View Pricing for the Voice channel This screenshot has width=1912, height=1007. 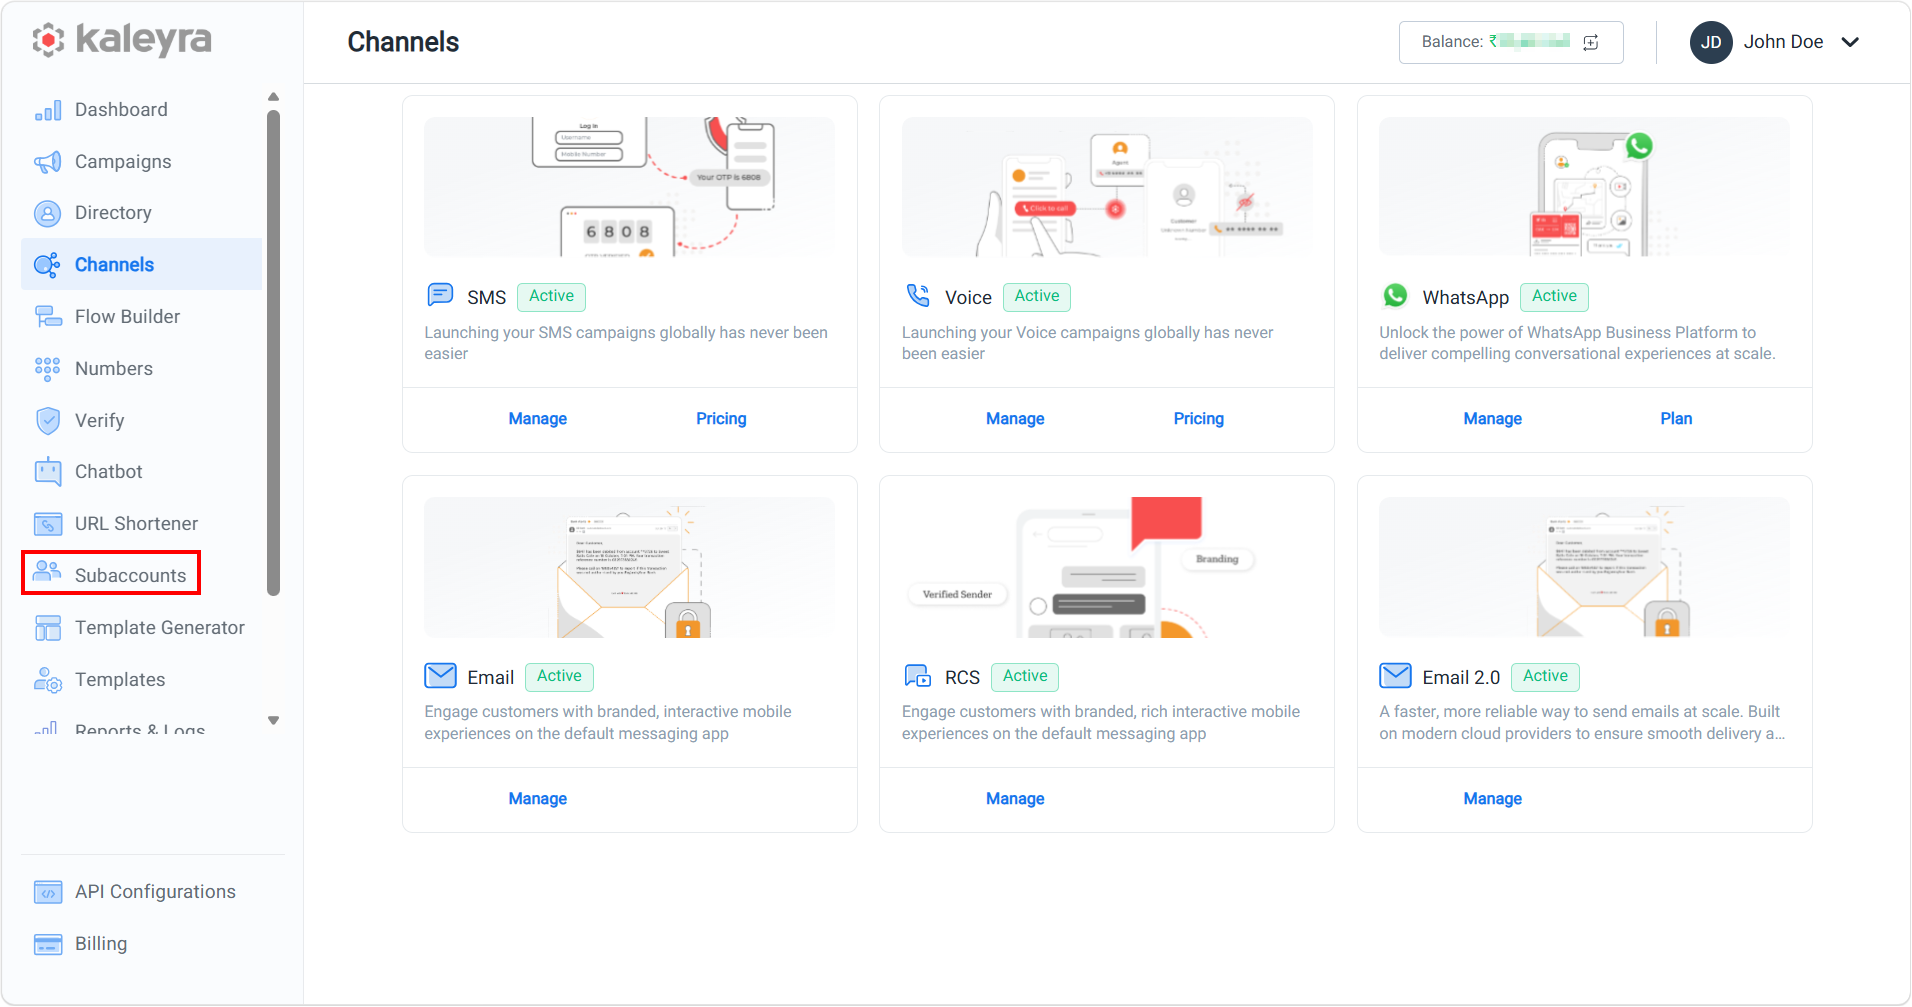1199,419
